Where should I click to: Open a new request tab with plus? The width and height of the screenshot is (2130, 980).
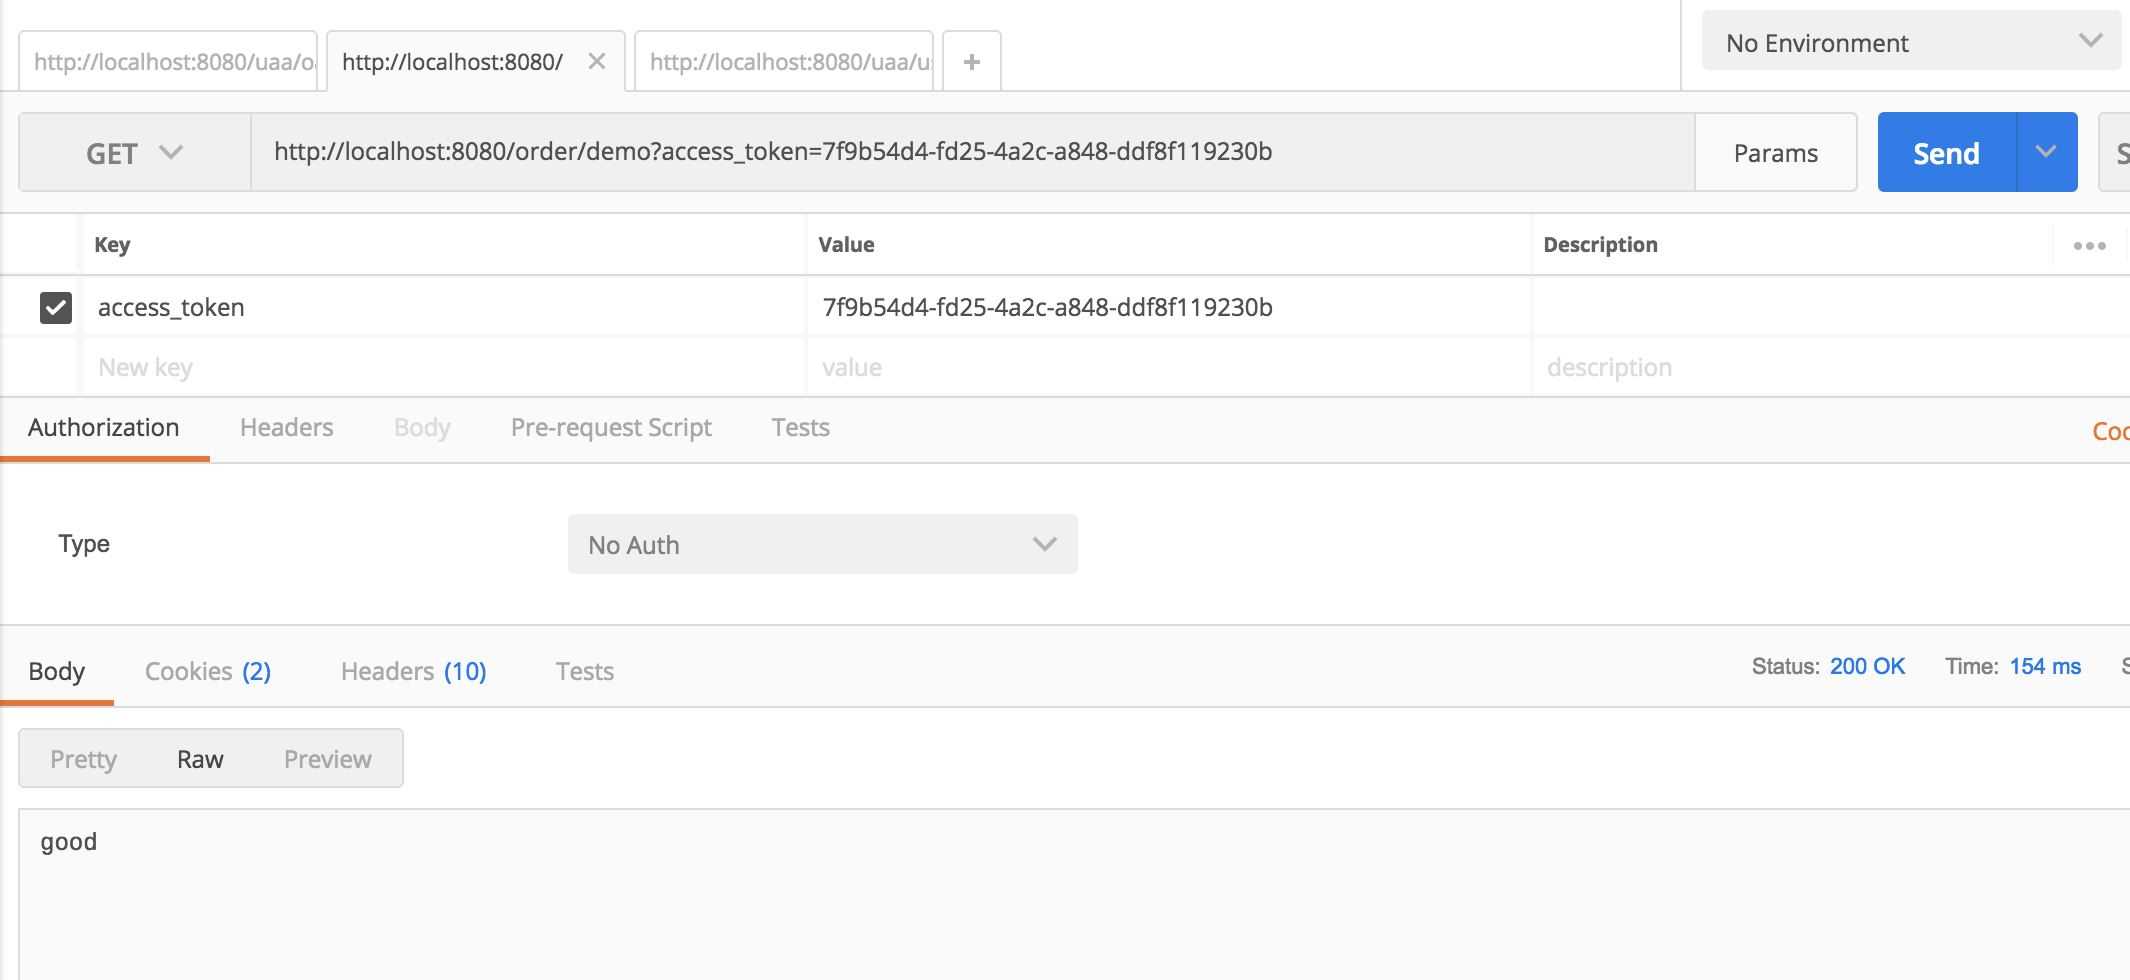coord(971,62)
